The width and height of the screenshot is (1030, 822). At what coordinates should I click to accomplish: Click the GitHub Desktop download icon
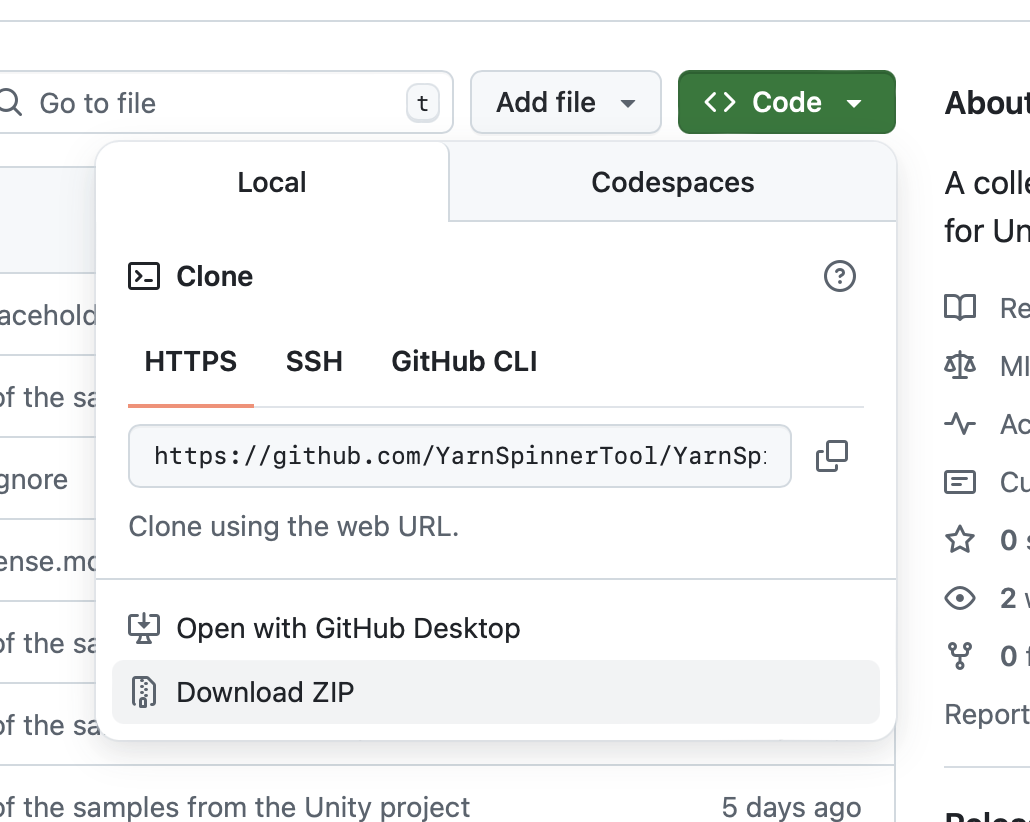click(144, 628)
